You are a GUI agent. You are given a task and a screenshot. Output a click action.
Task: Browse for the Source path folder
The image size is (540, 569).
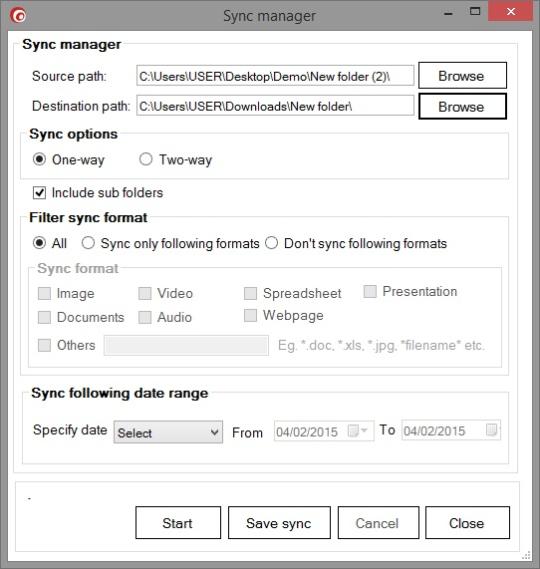click(x=462, y=75)
